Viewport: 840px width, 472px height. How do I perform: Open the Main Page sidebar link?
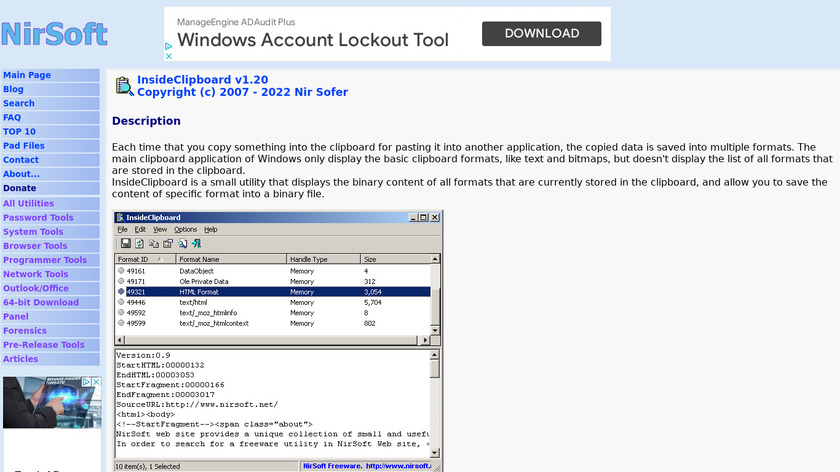tap(27, 75)
